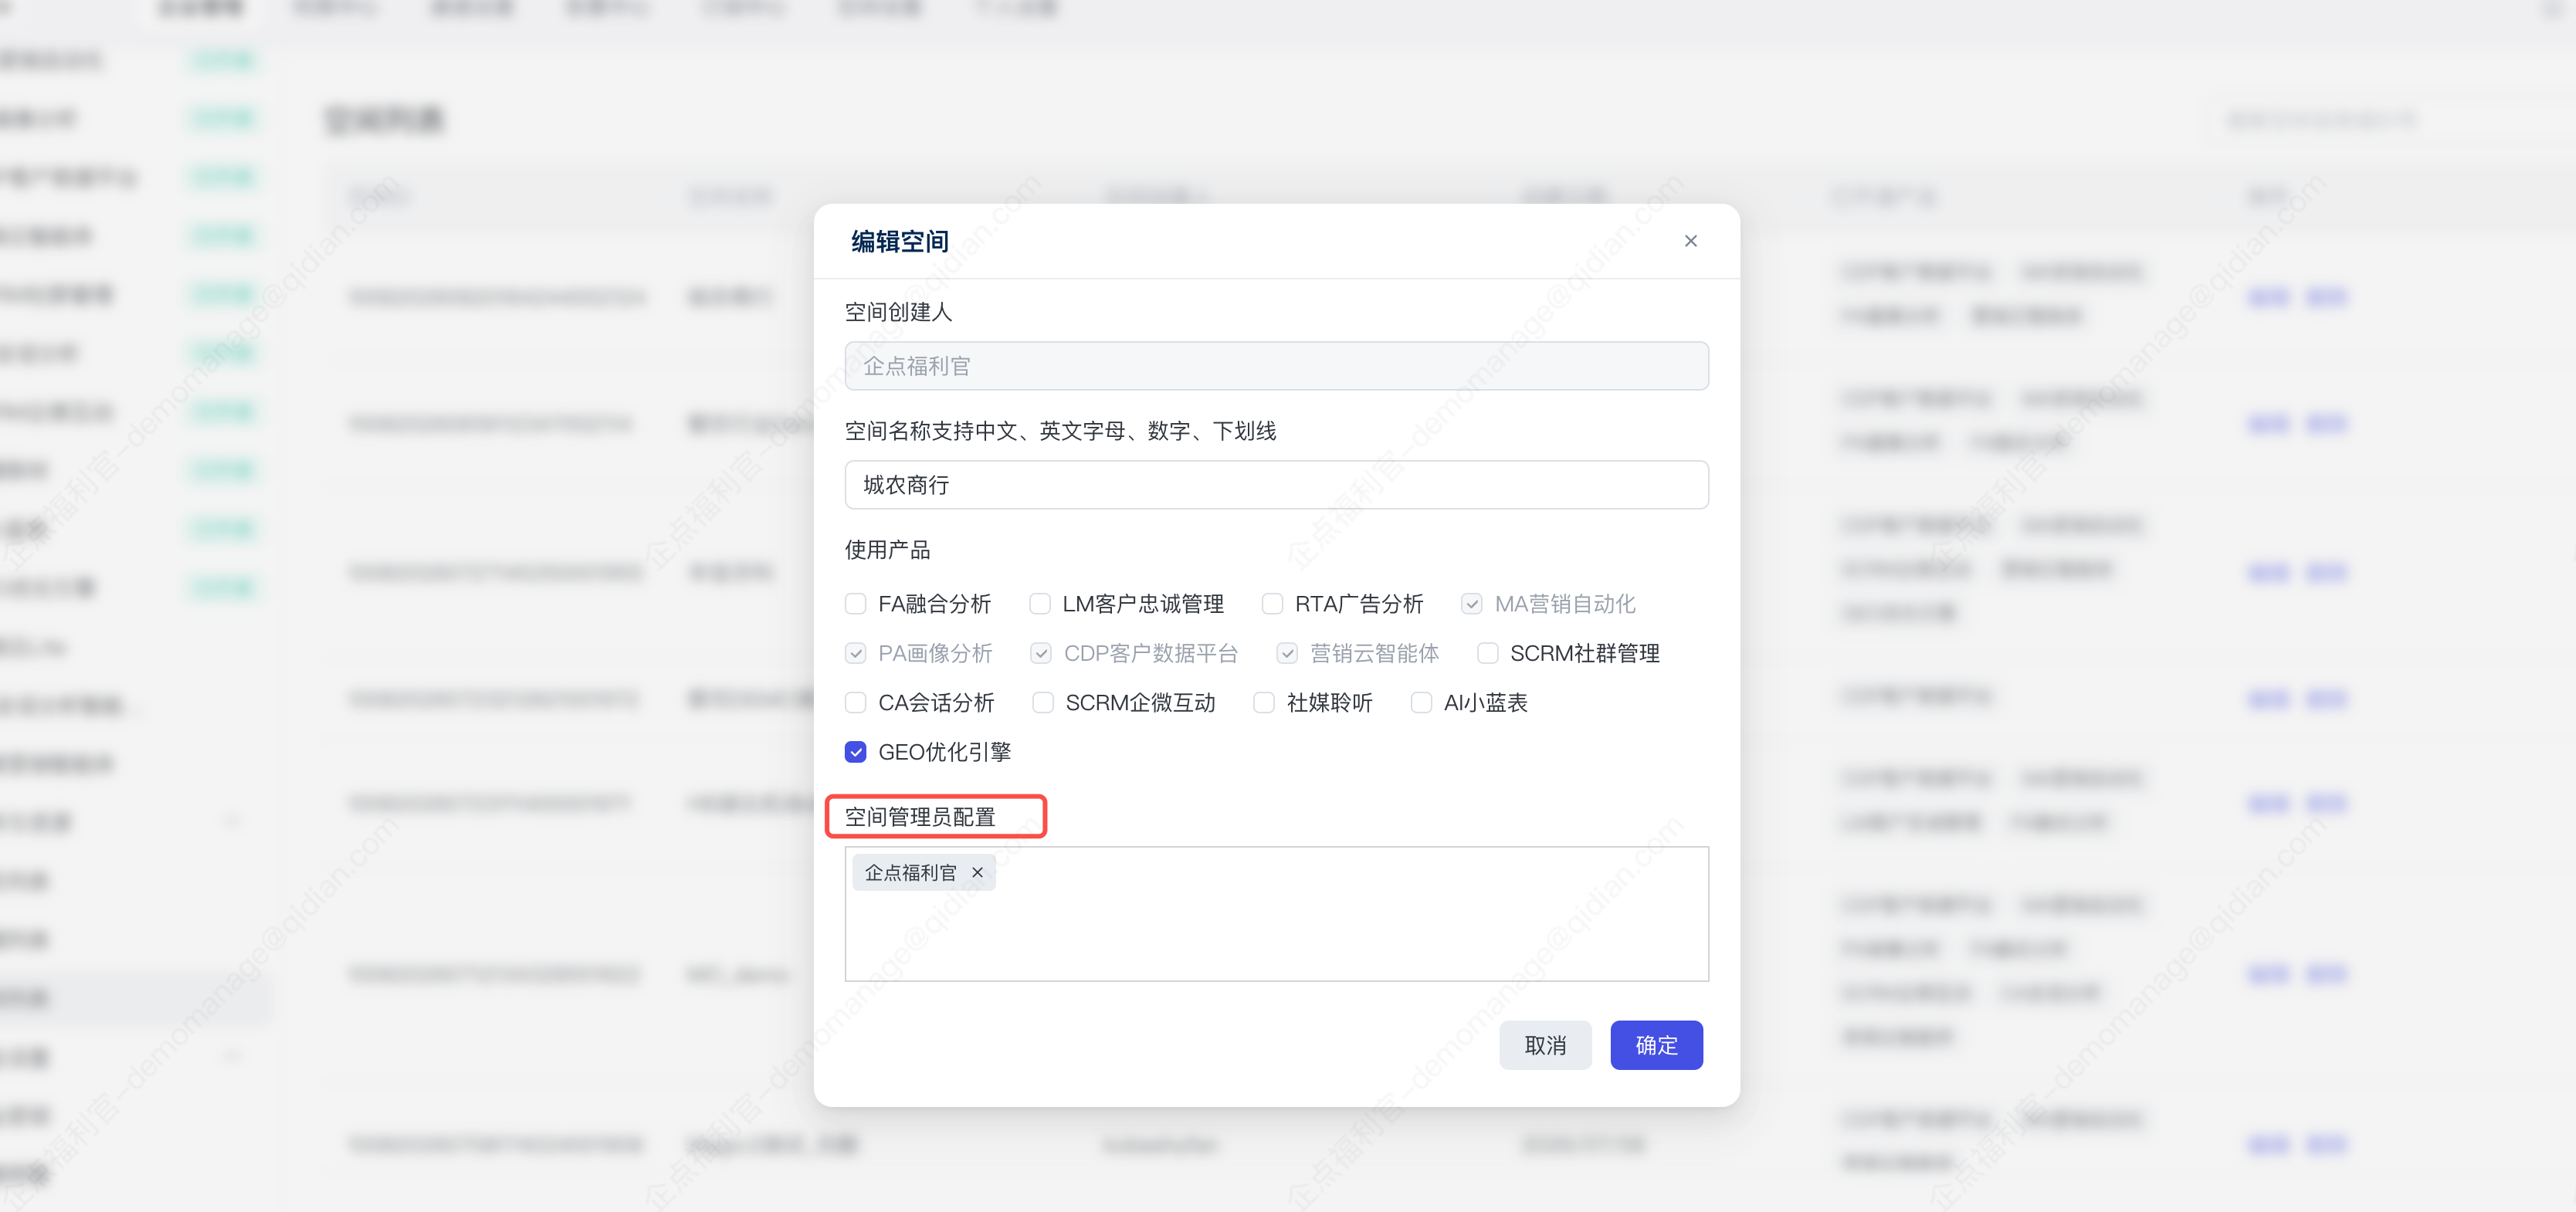
Task: Click the 确定 confirm button
Action: pos(1656,1045)
